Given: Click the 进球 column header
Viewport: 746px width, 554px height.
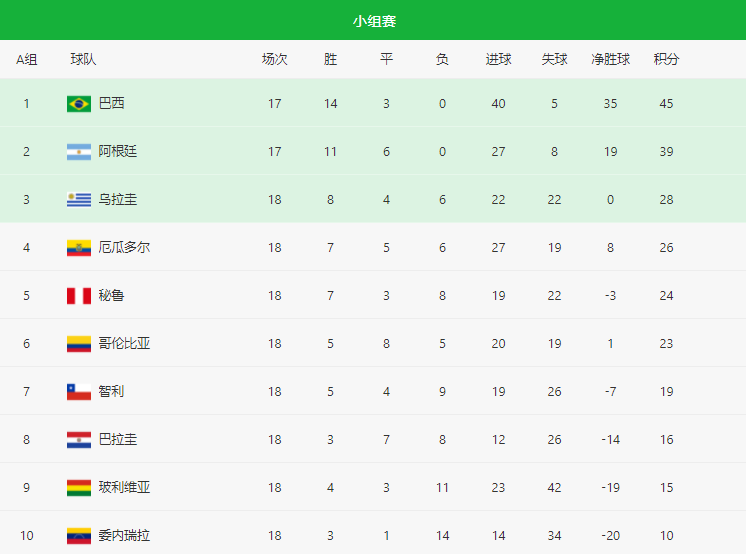Looking at the screenshot, I should coord(498,59).
